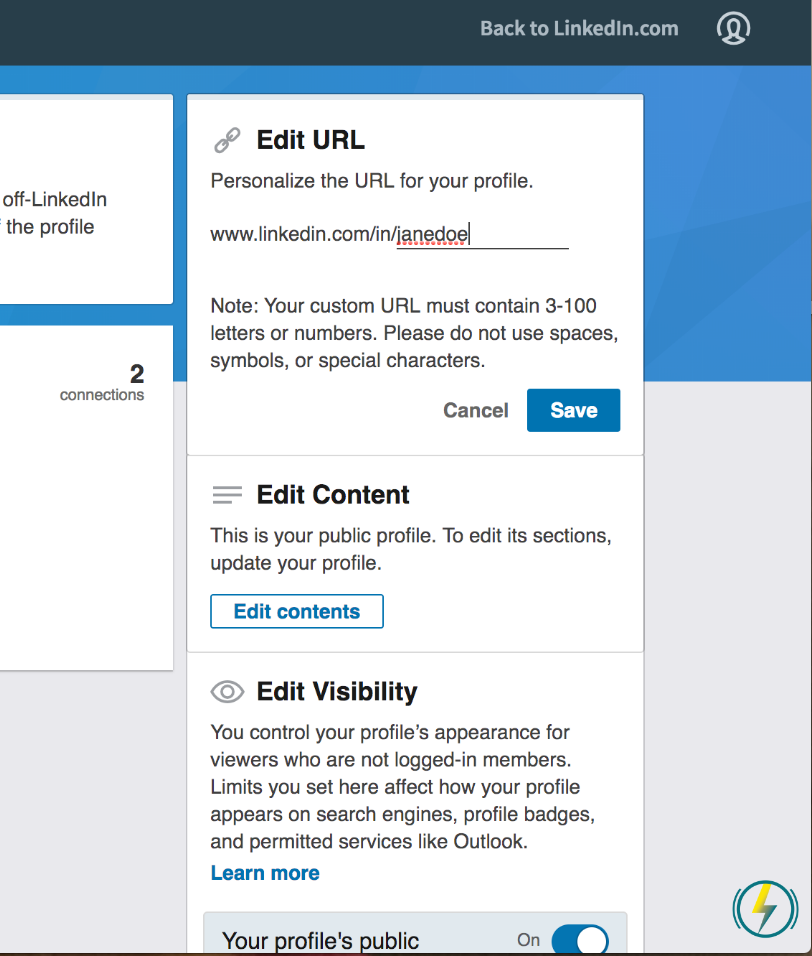Click into the custom URL text field
812x956 pixels.
tap(482, 235)
